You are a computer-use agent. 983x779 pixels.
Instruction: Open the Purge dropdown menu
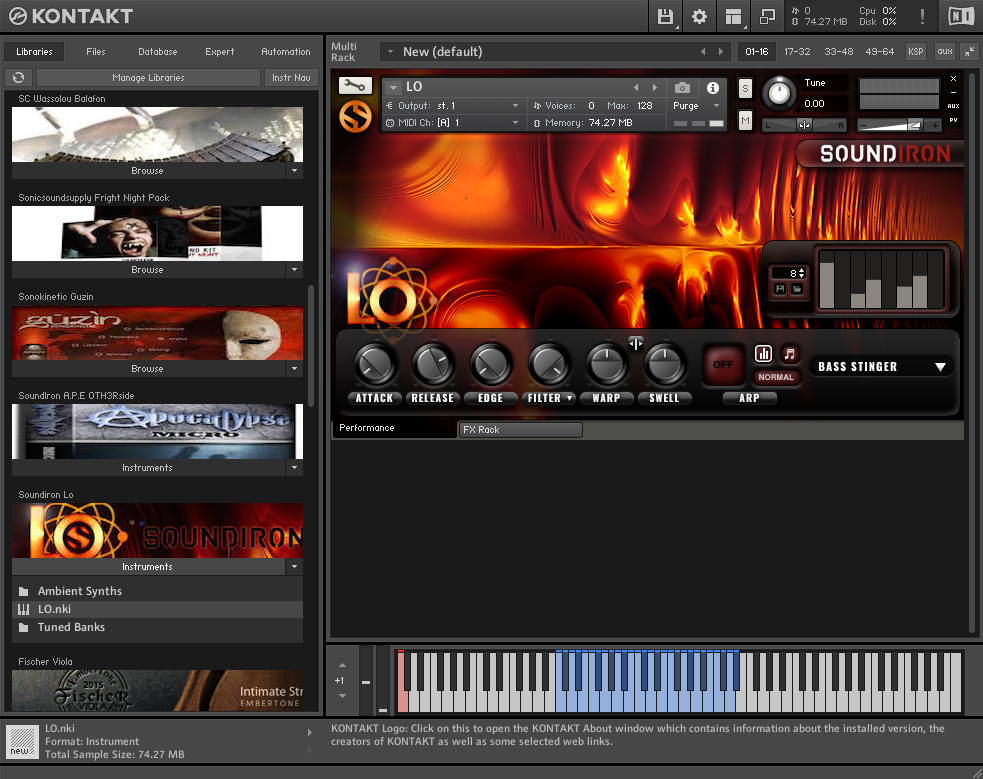pyautogui.click(x=697, y=105)
